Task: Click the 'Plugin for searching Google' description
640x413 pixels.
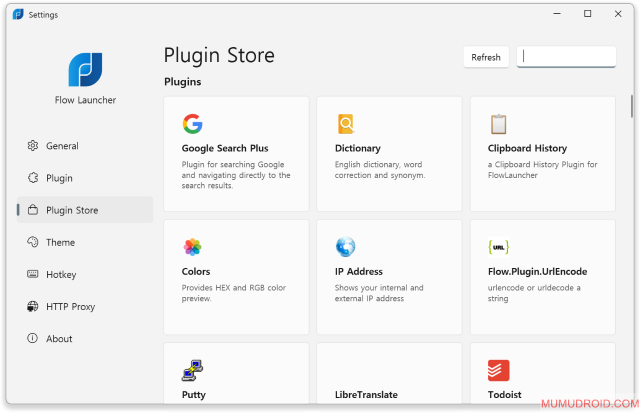Action: coord(236,175)
